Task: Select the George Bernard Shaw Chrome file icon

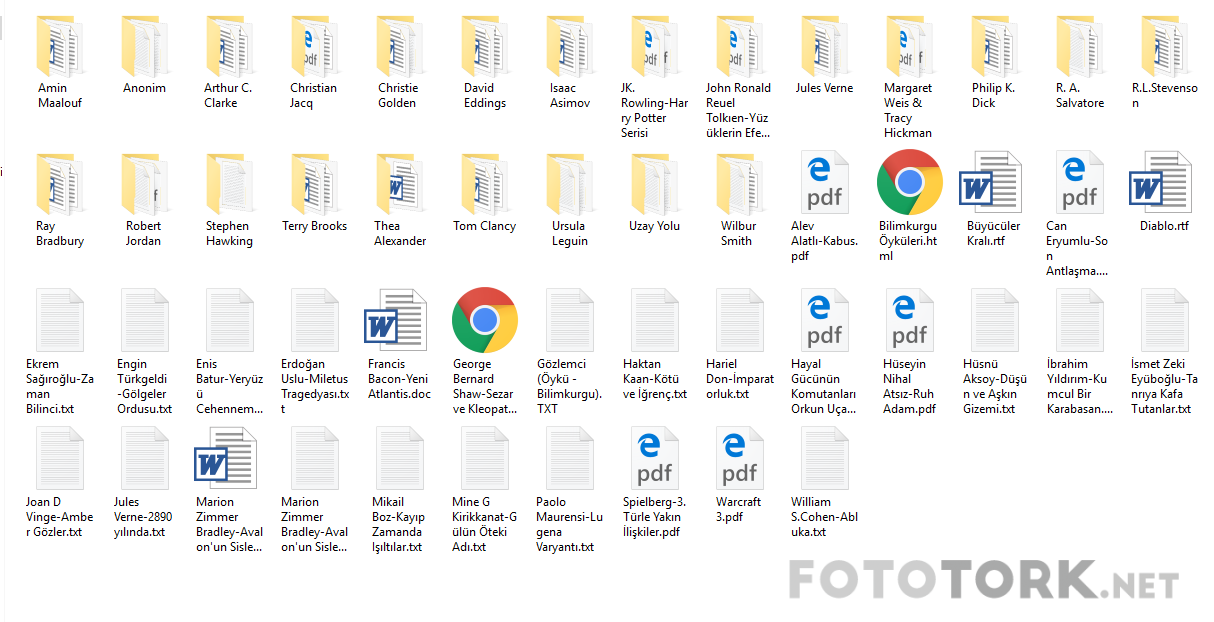Action: (x=485, y=320)
